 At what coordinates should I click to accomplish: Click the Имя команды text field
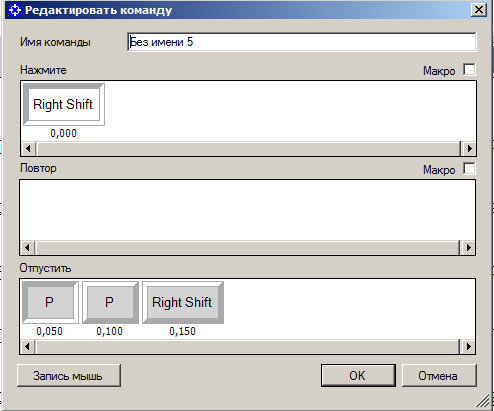click(302, 42)
